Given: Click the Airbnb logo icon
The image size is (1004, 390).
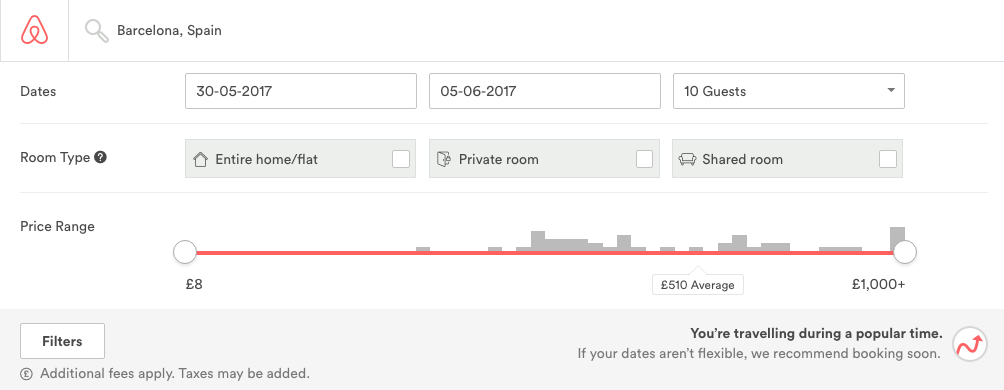Looking at the screenshot, I should 35,30.
